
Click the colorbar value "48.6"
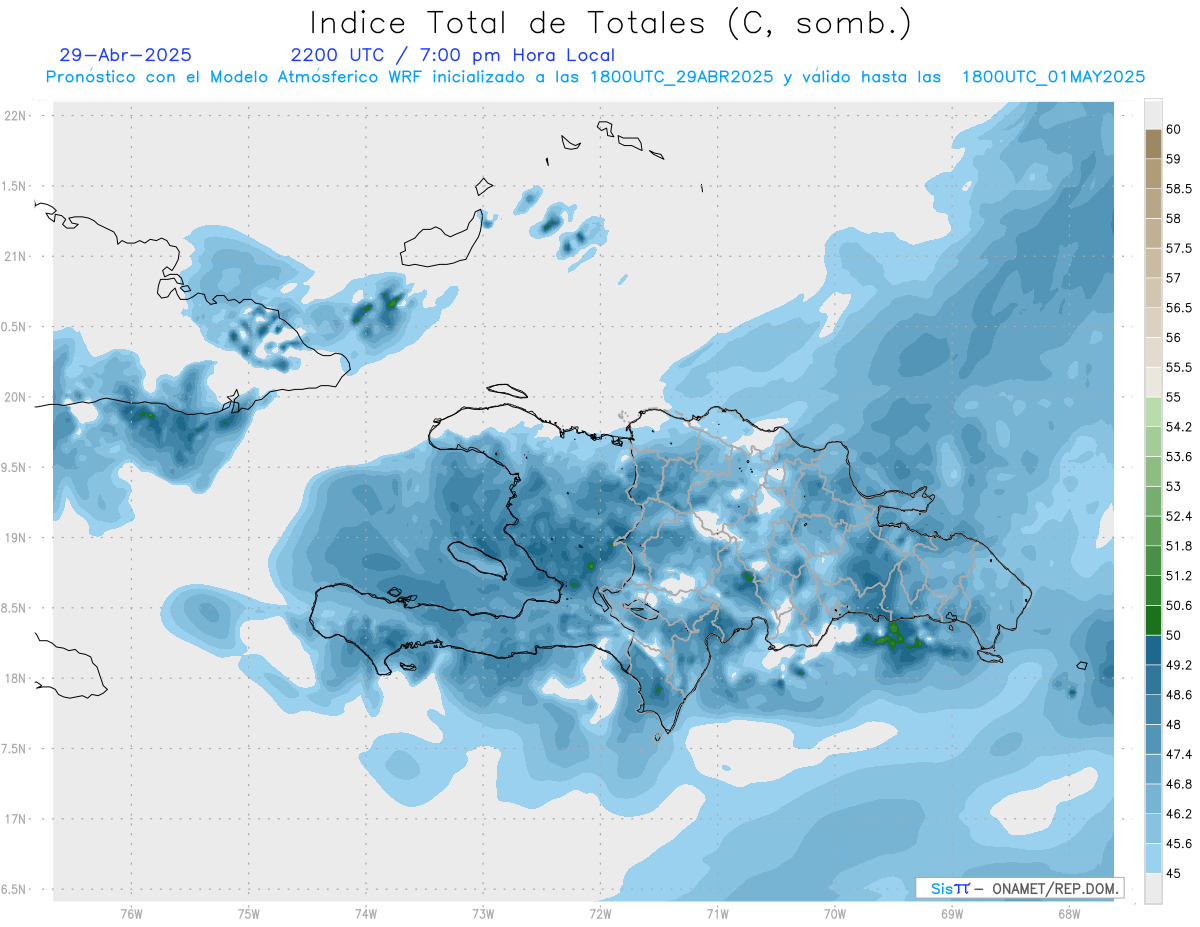pyautogui.click(x=1179, y=694)
